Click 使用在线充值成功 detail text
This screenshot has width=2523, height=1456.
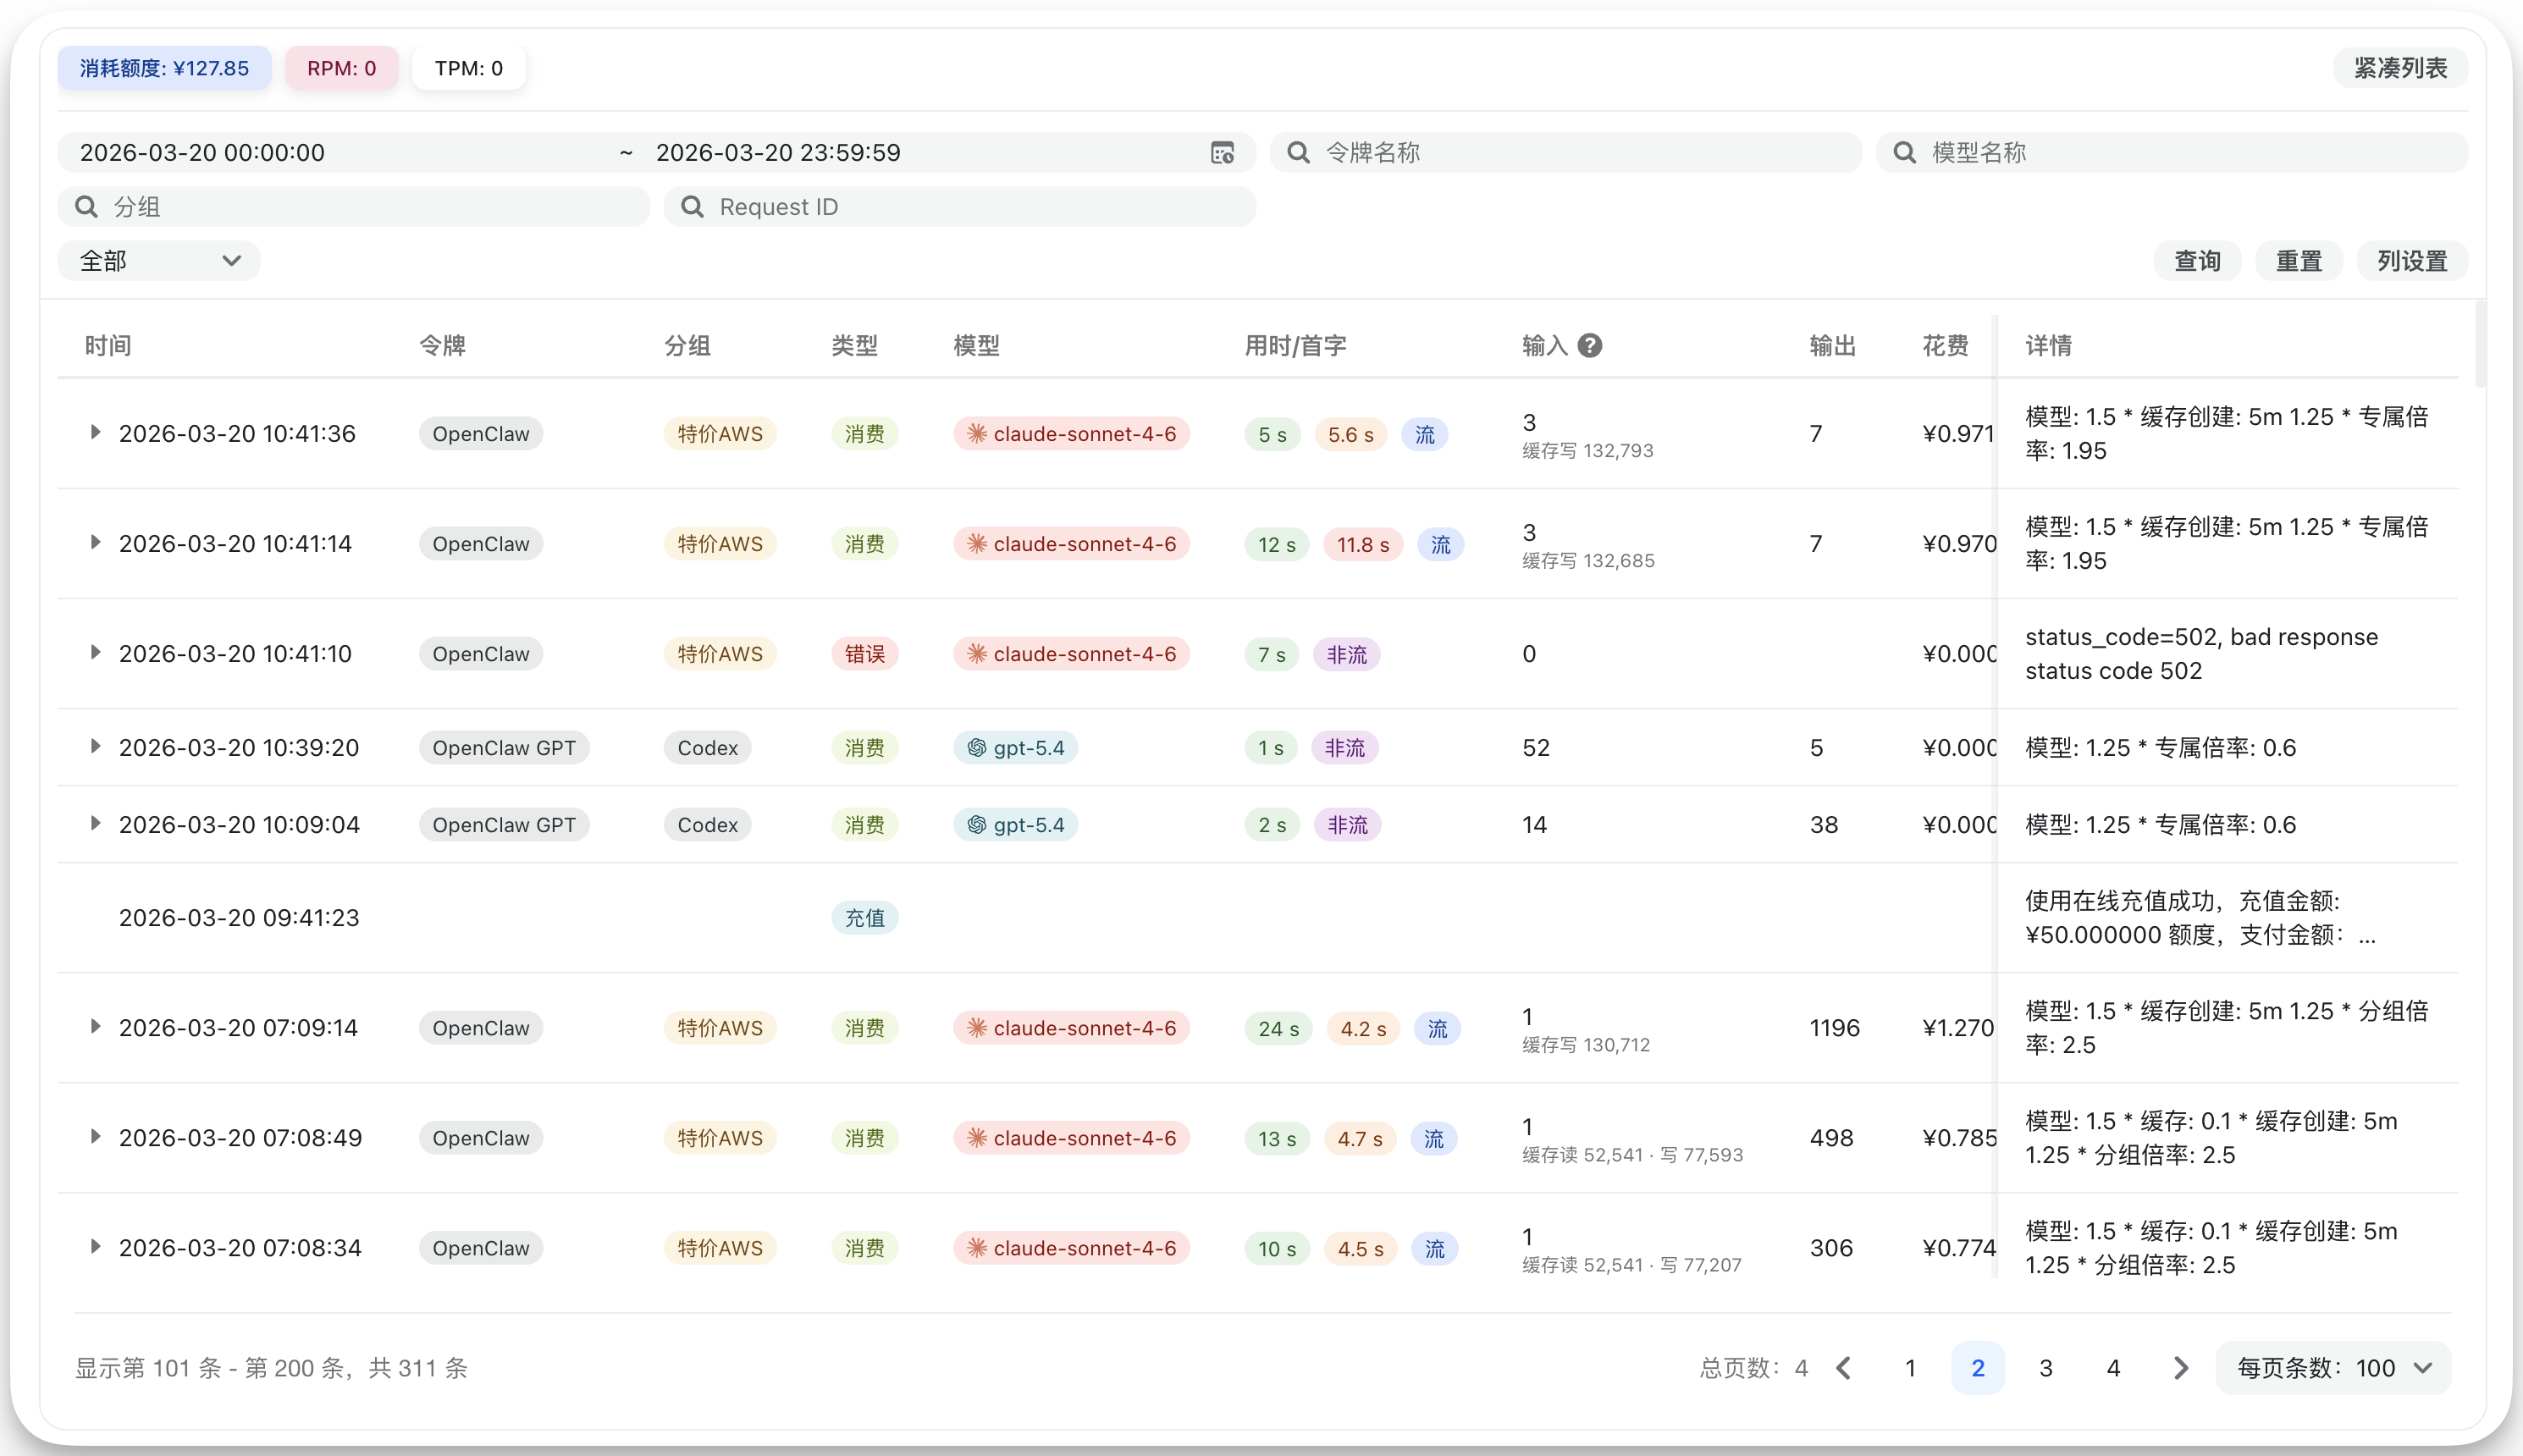[x=2200, y=918]
